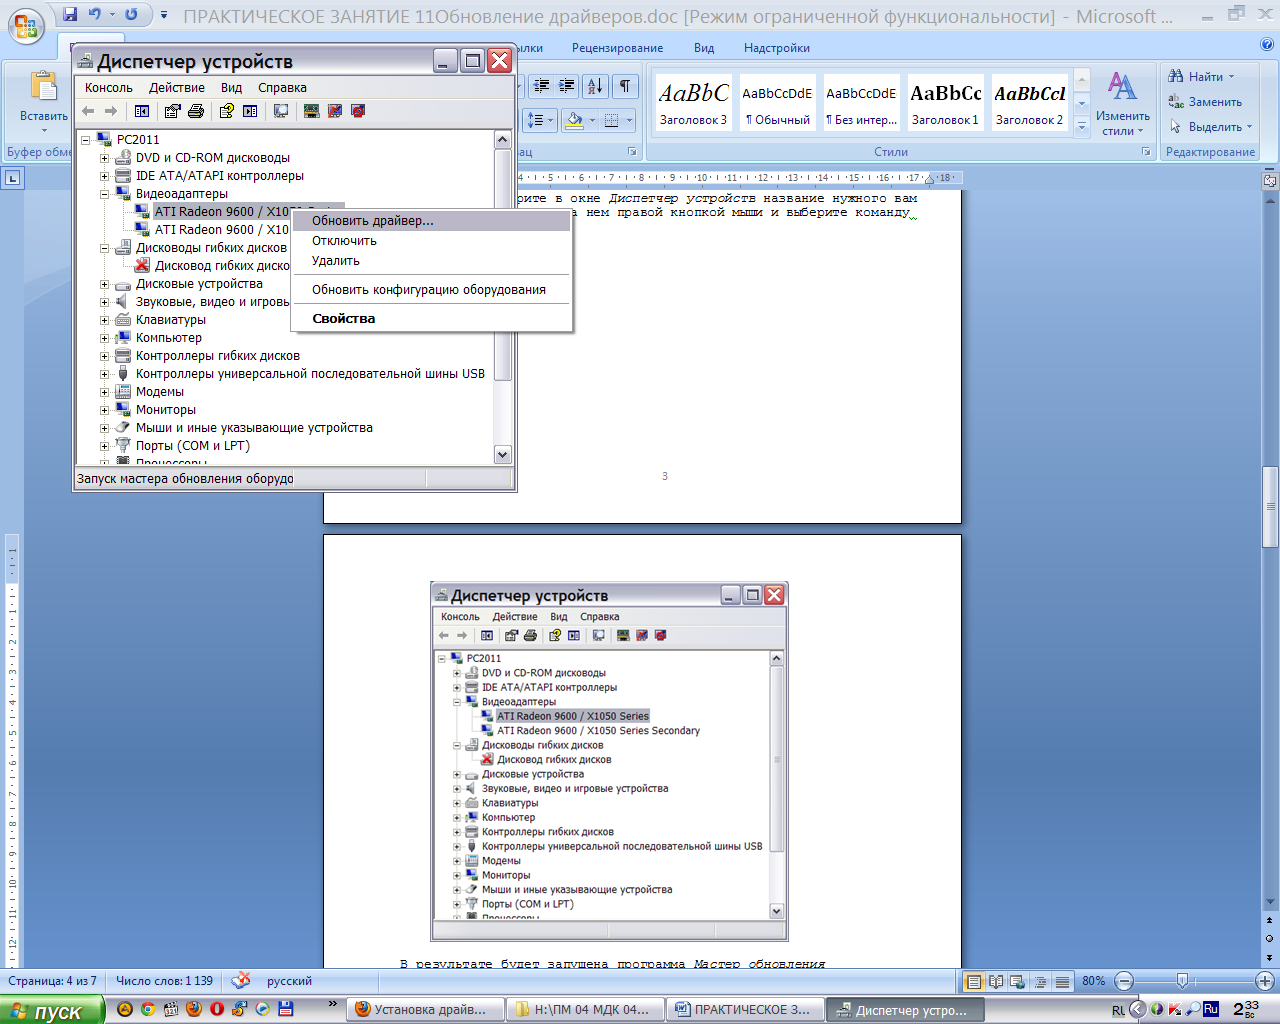Image resolution: width=1280 pixels, height=1024 pixels.
Task: Switch to web layout view
Action: click(1018, 981)
